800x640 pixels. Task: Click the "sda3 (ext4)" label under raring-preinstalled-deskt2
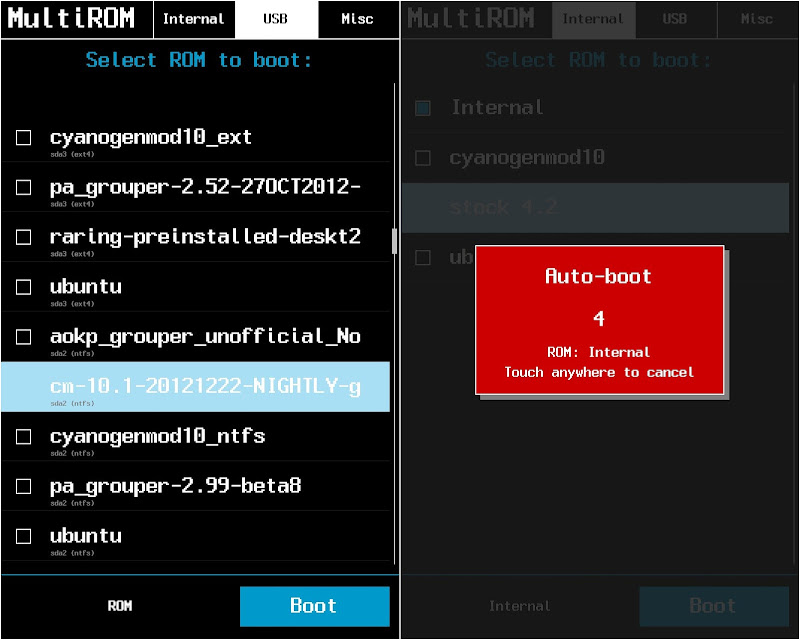pos(72,254)
